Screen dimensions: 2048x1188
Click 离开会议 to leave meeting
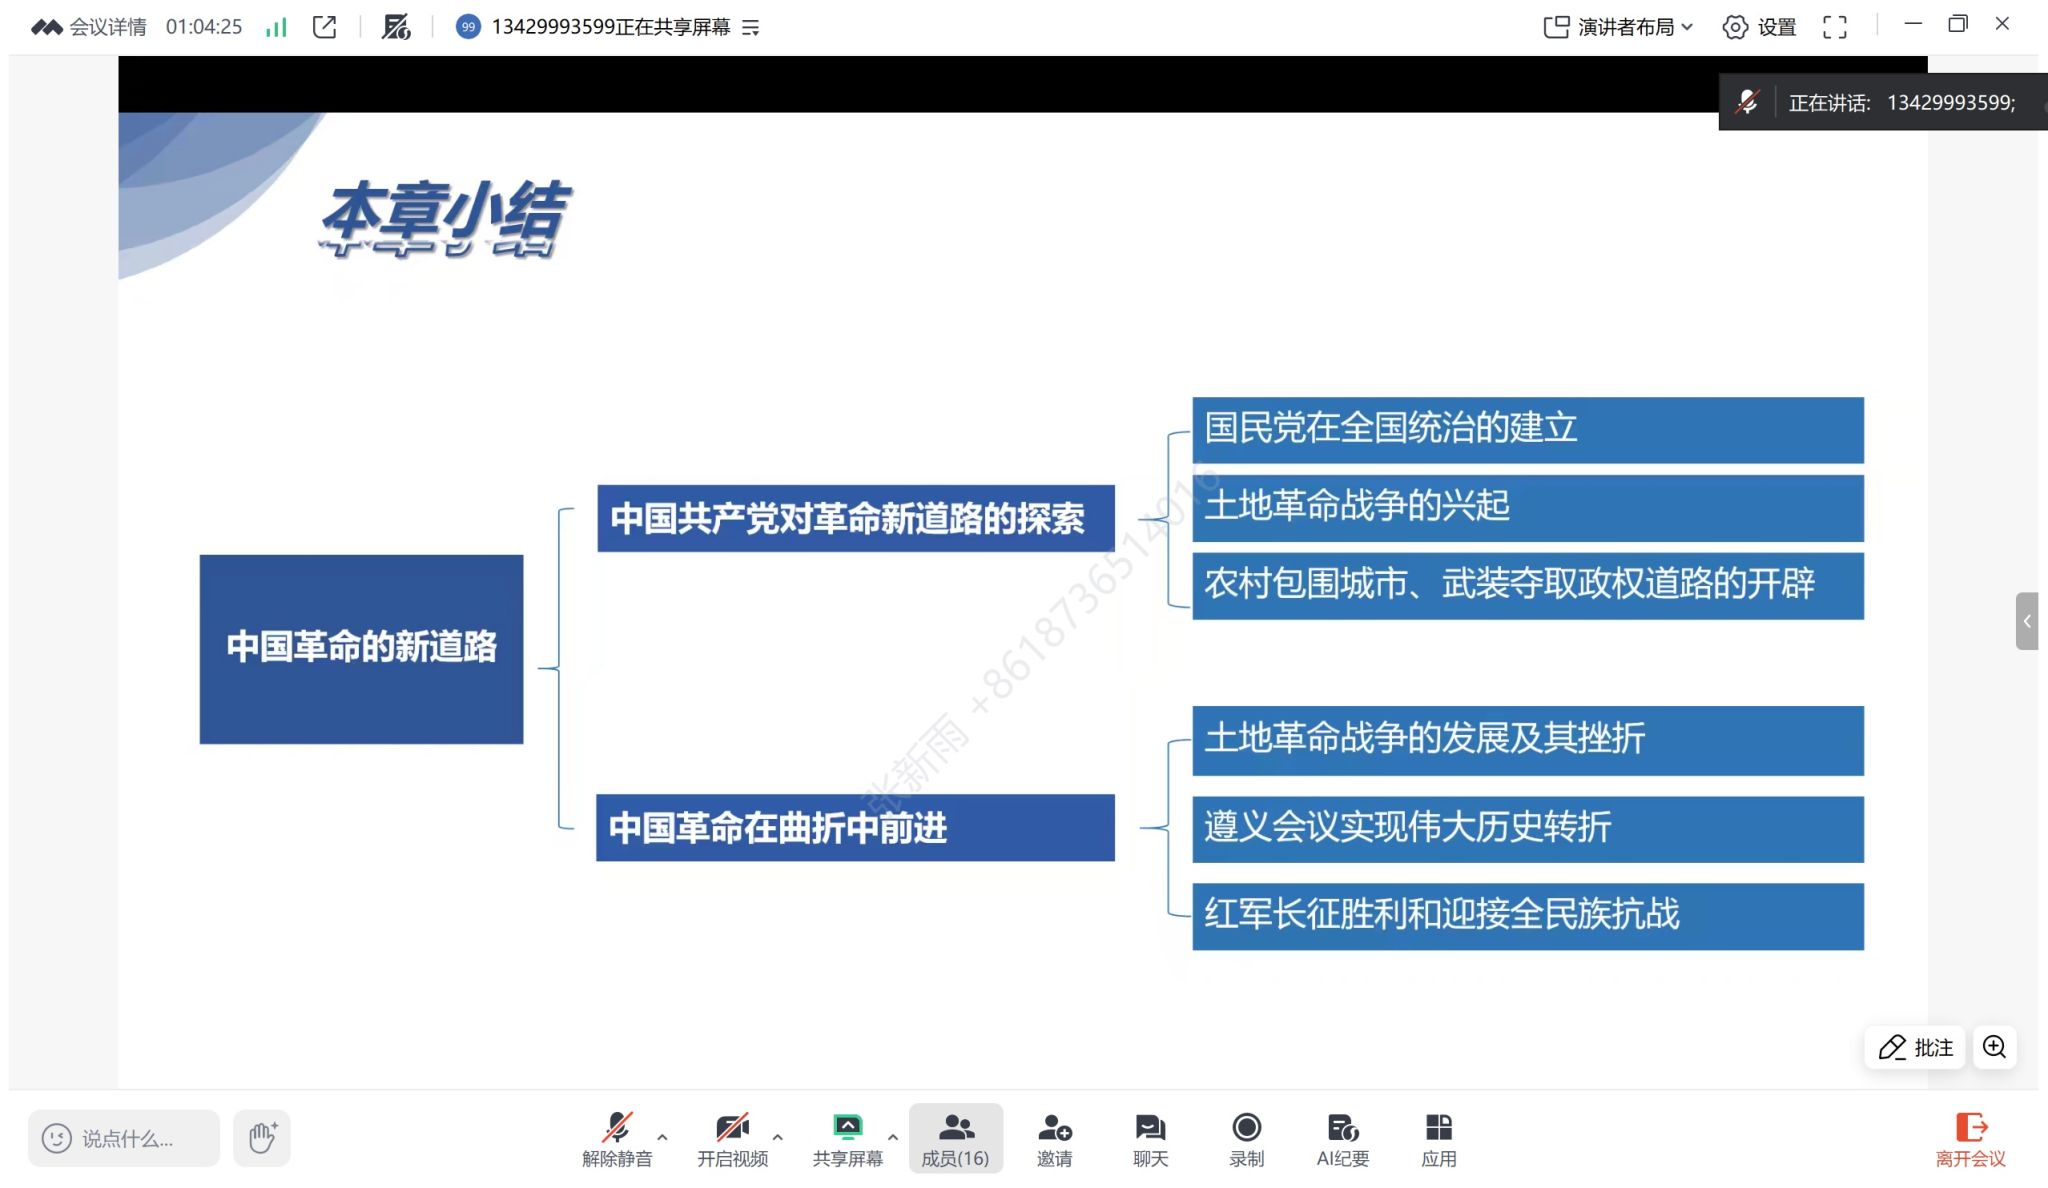(x=1970, y=1138)
